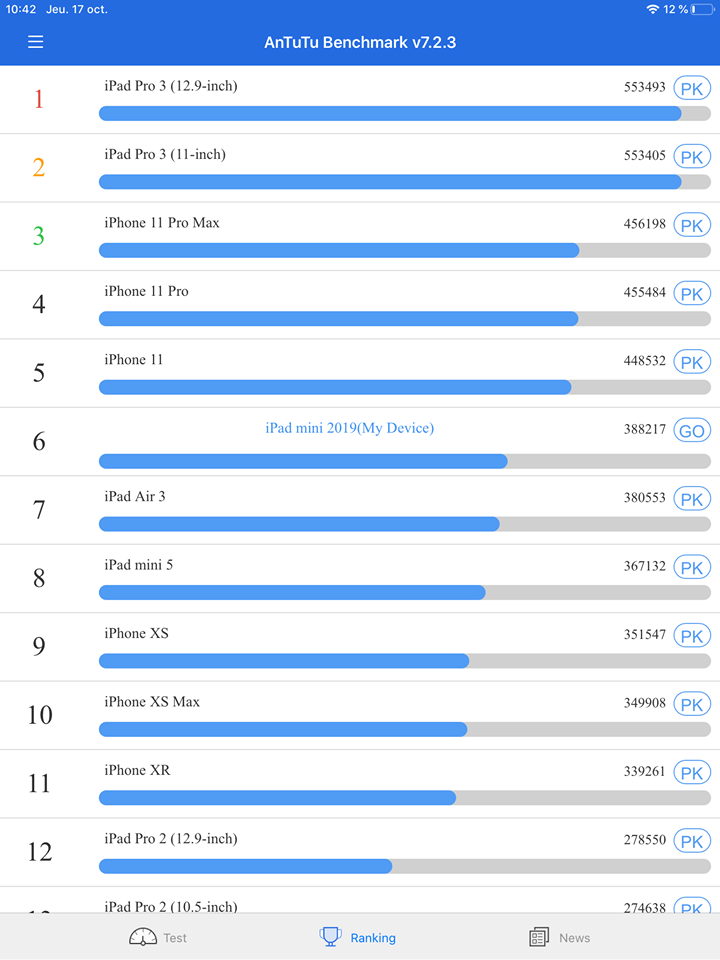Tap the Test speedometer icon
This screenshot has height=960, width=720.
click(x=143, y=937)
